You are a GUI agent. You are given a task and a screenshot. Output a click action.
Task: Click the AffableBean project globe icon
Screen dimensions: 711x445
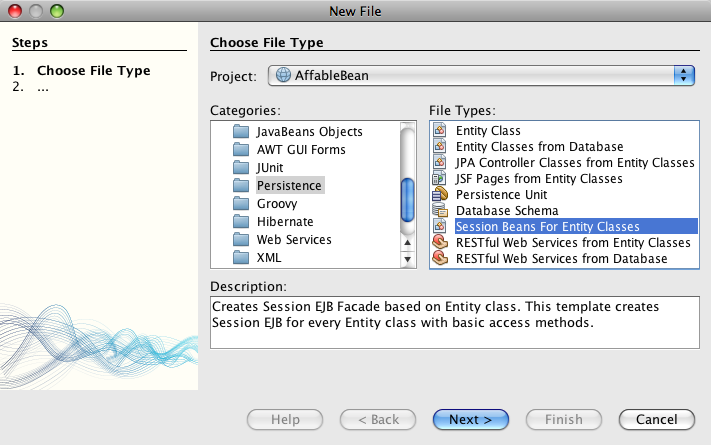pos(283,75)
